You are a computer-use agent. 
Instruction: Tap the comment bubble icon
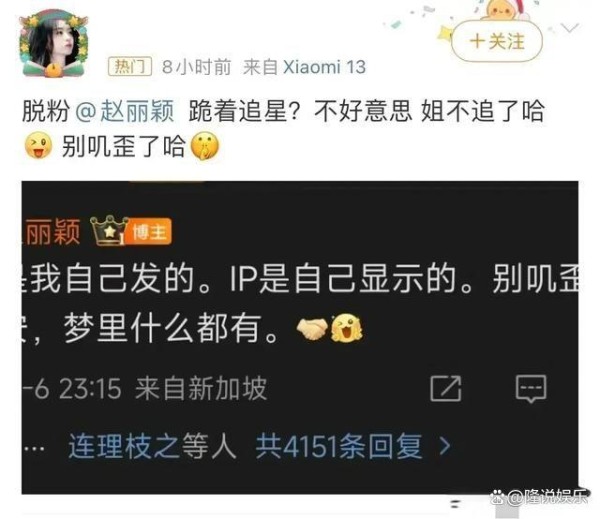click(531, 388)
